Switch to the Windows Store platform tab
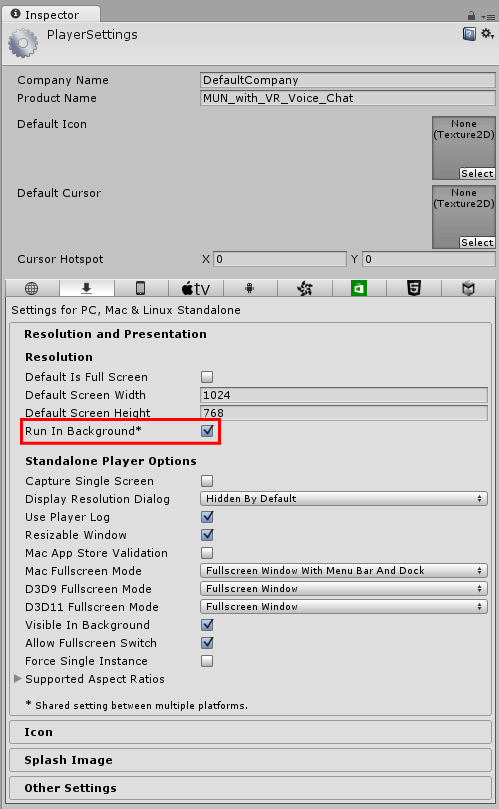Screen dimensions: 499x809 [359, 288]
